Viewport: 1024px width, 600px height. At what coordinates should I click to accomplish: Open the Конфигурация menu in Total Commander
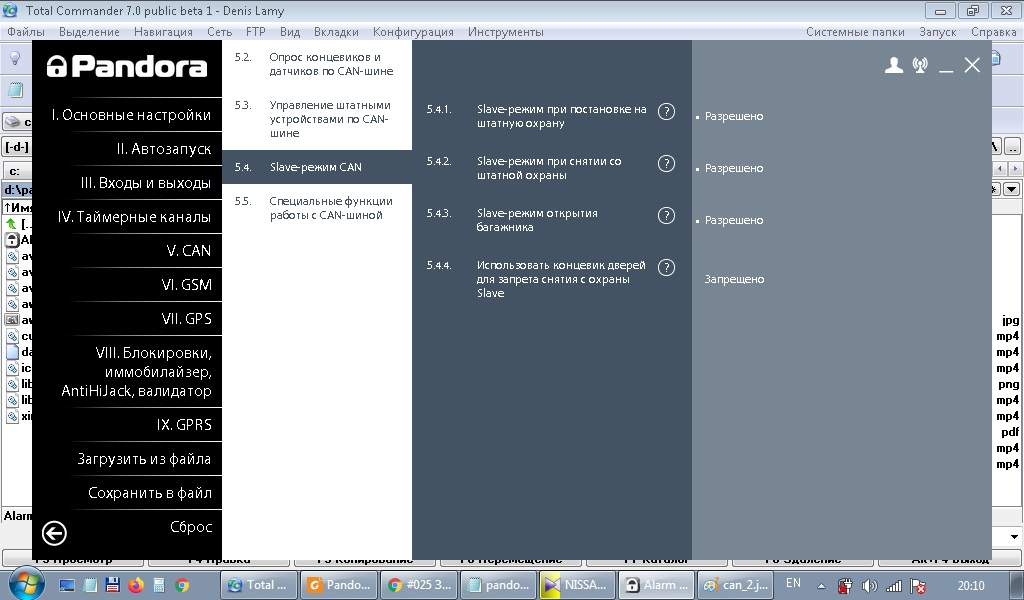pyautogui.click(x=413, y=32)
